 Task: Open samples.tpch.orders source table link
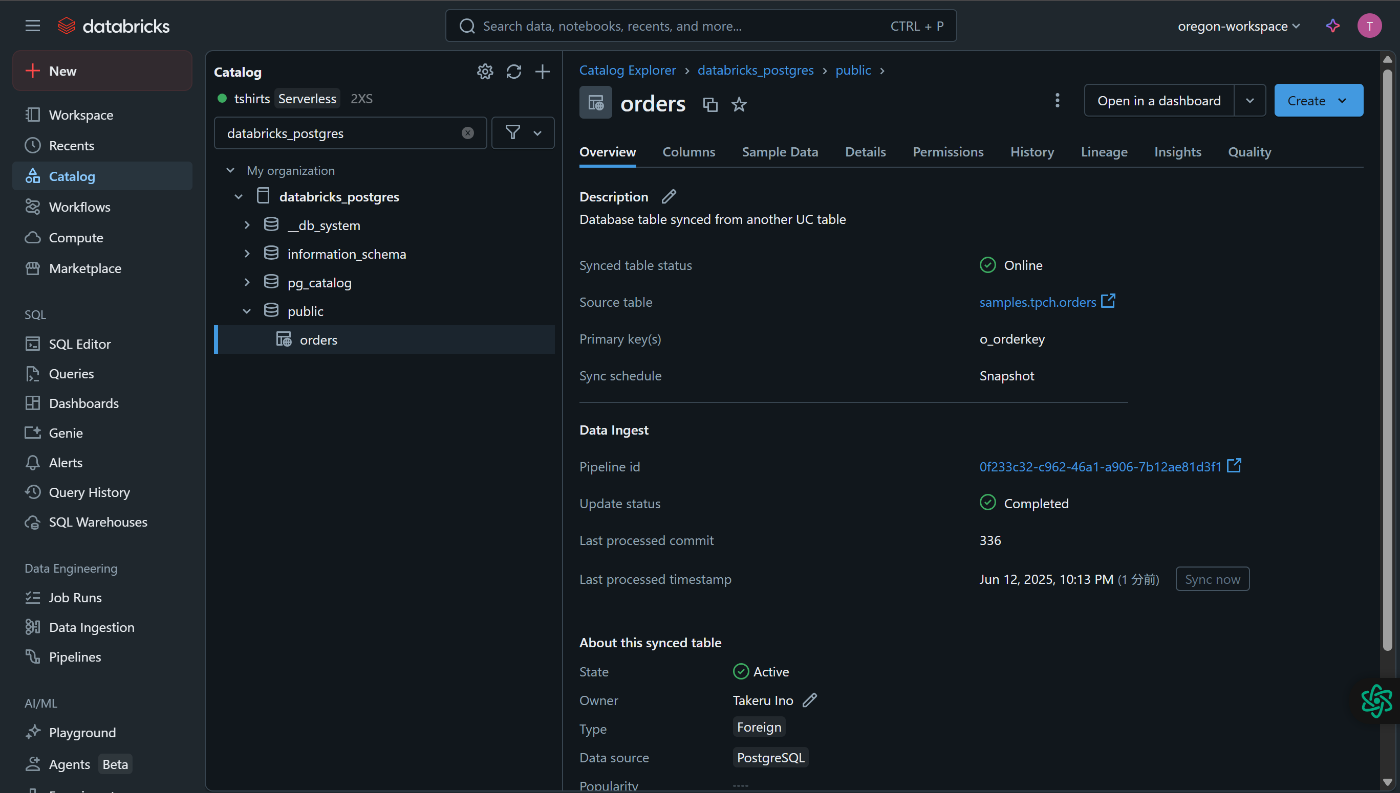click(1038, 302)
